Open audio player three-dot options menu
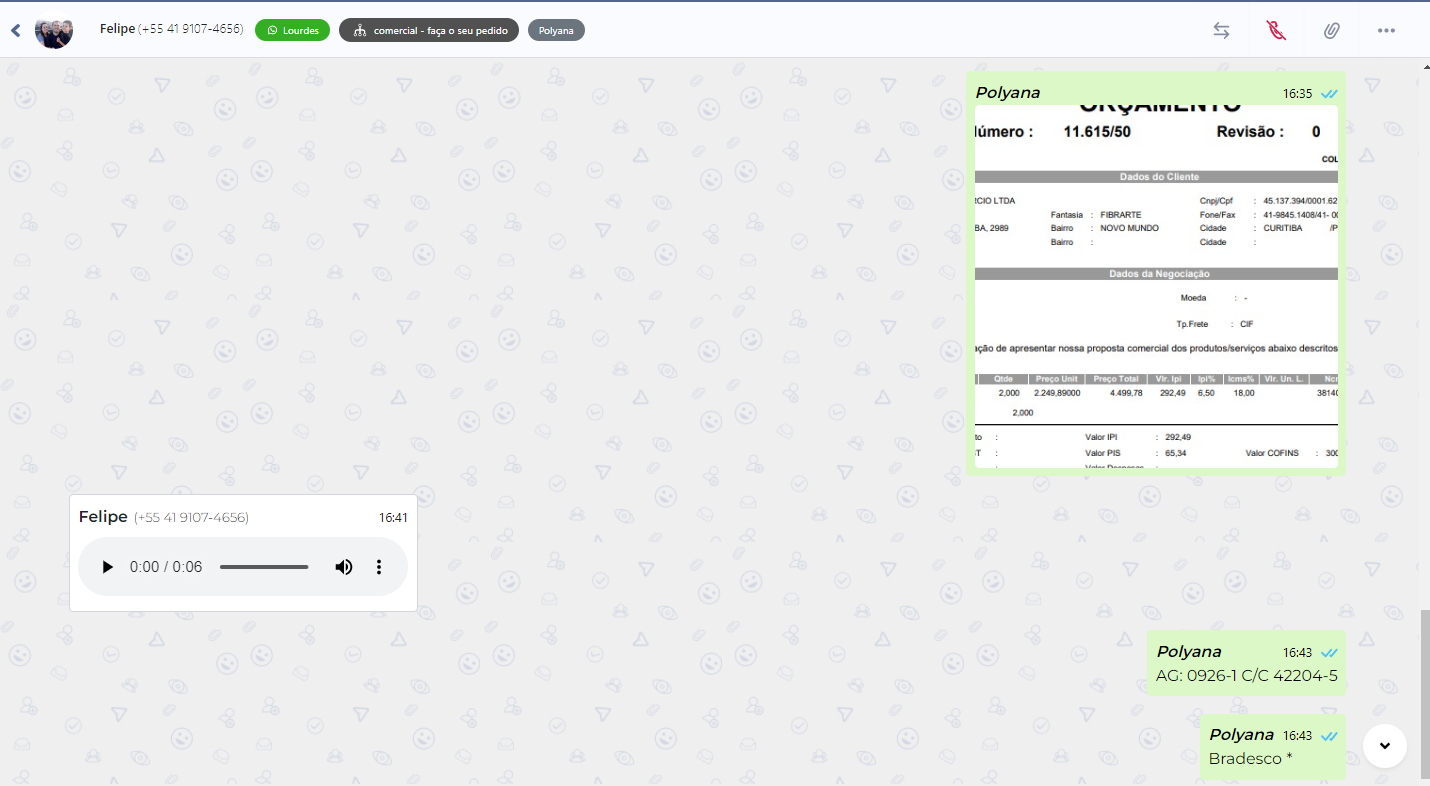The width and height of the screenshot is (1430, 786). tap(379, 567)
